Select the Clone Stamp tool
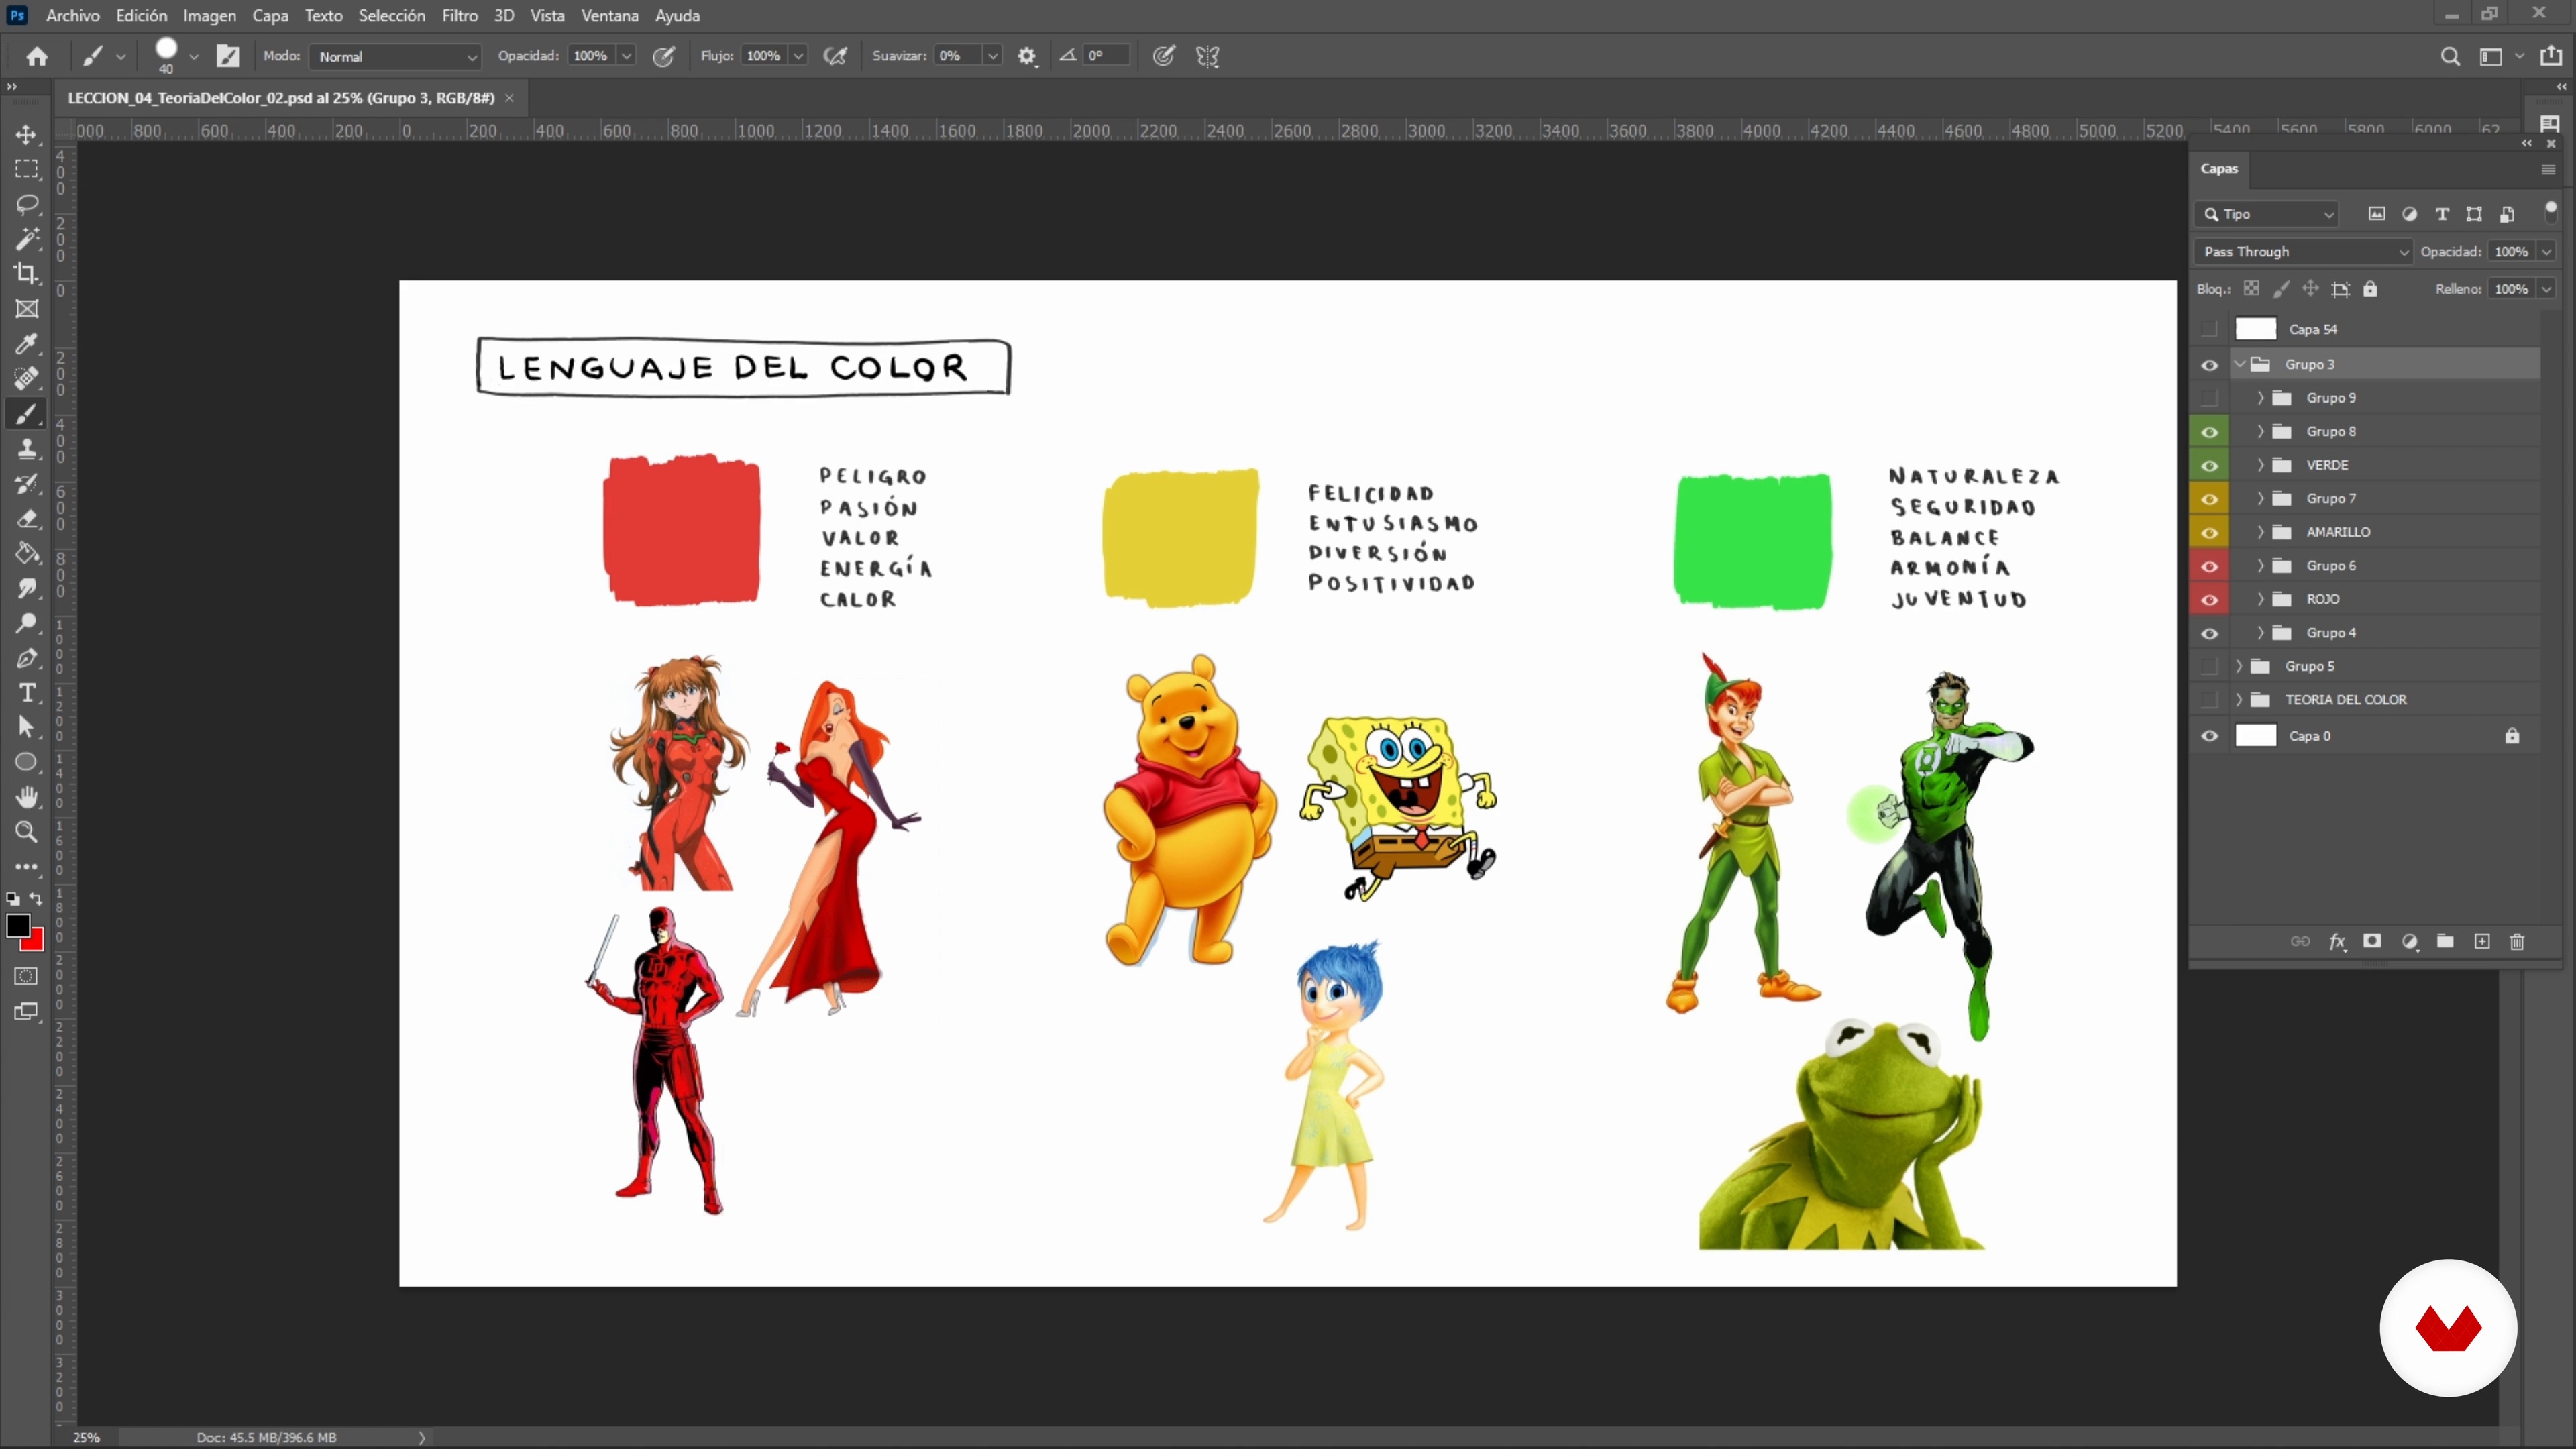This screenshot has width=2576, height=1449. (x=27, y=449)
